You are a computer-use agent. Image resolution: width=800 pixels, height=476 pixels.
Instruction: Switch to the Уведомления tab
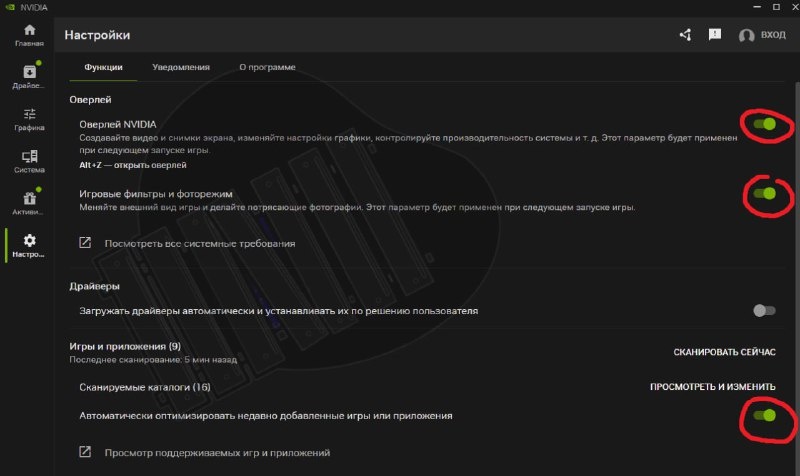click(x=181, y=67)
